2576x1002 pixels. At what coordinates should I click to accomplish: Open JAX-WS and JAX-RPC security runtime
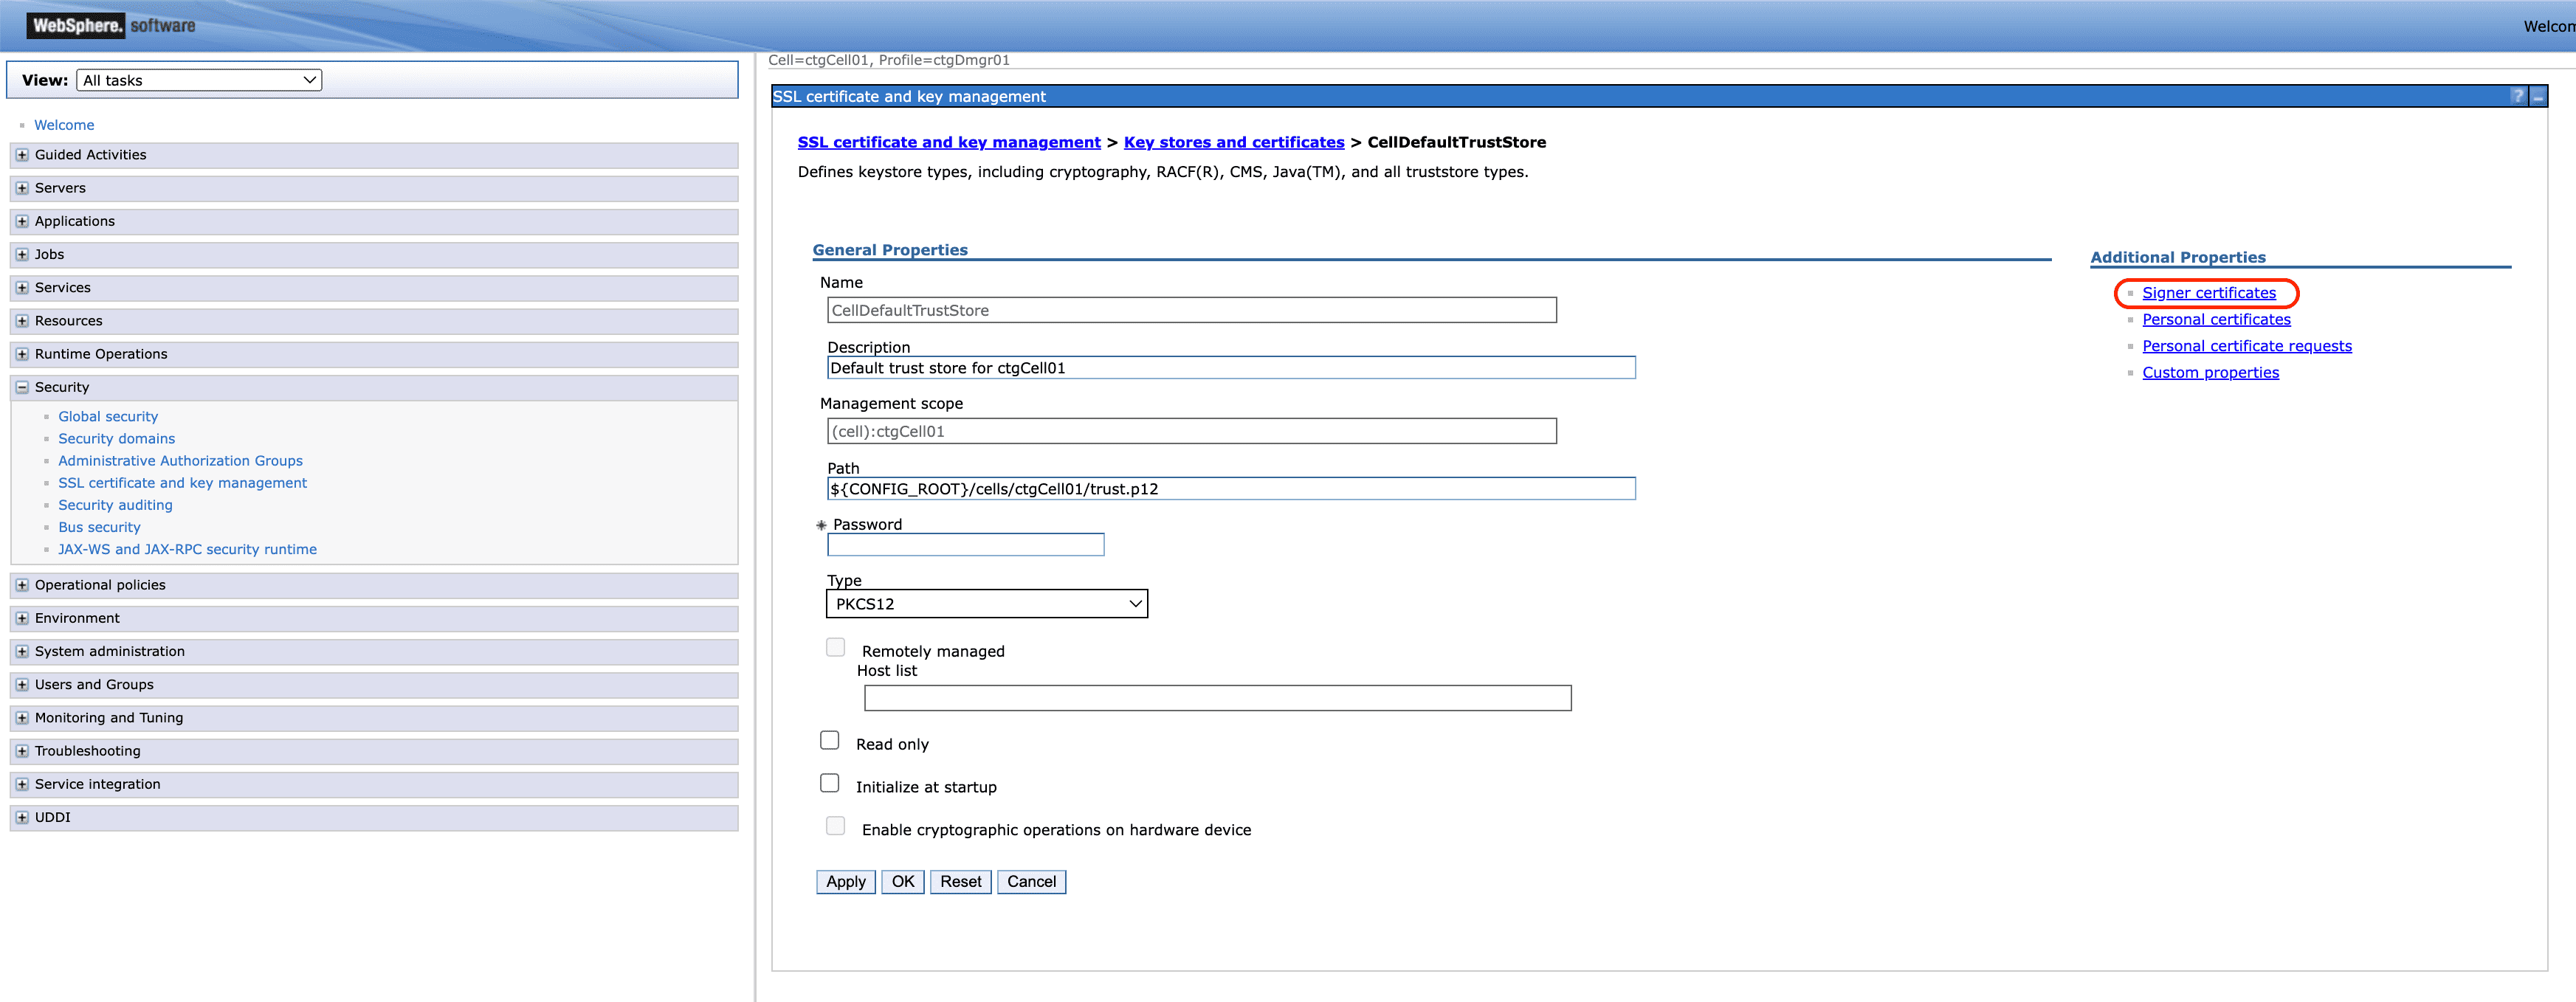click(x=187, y=549)
